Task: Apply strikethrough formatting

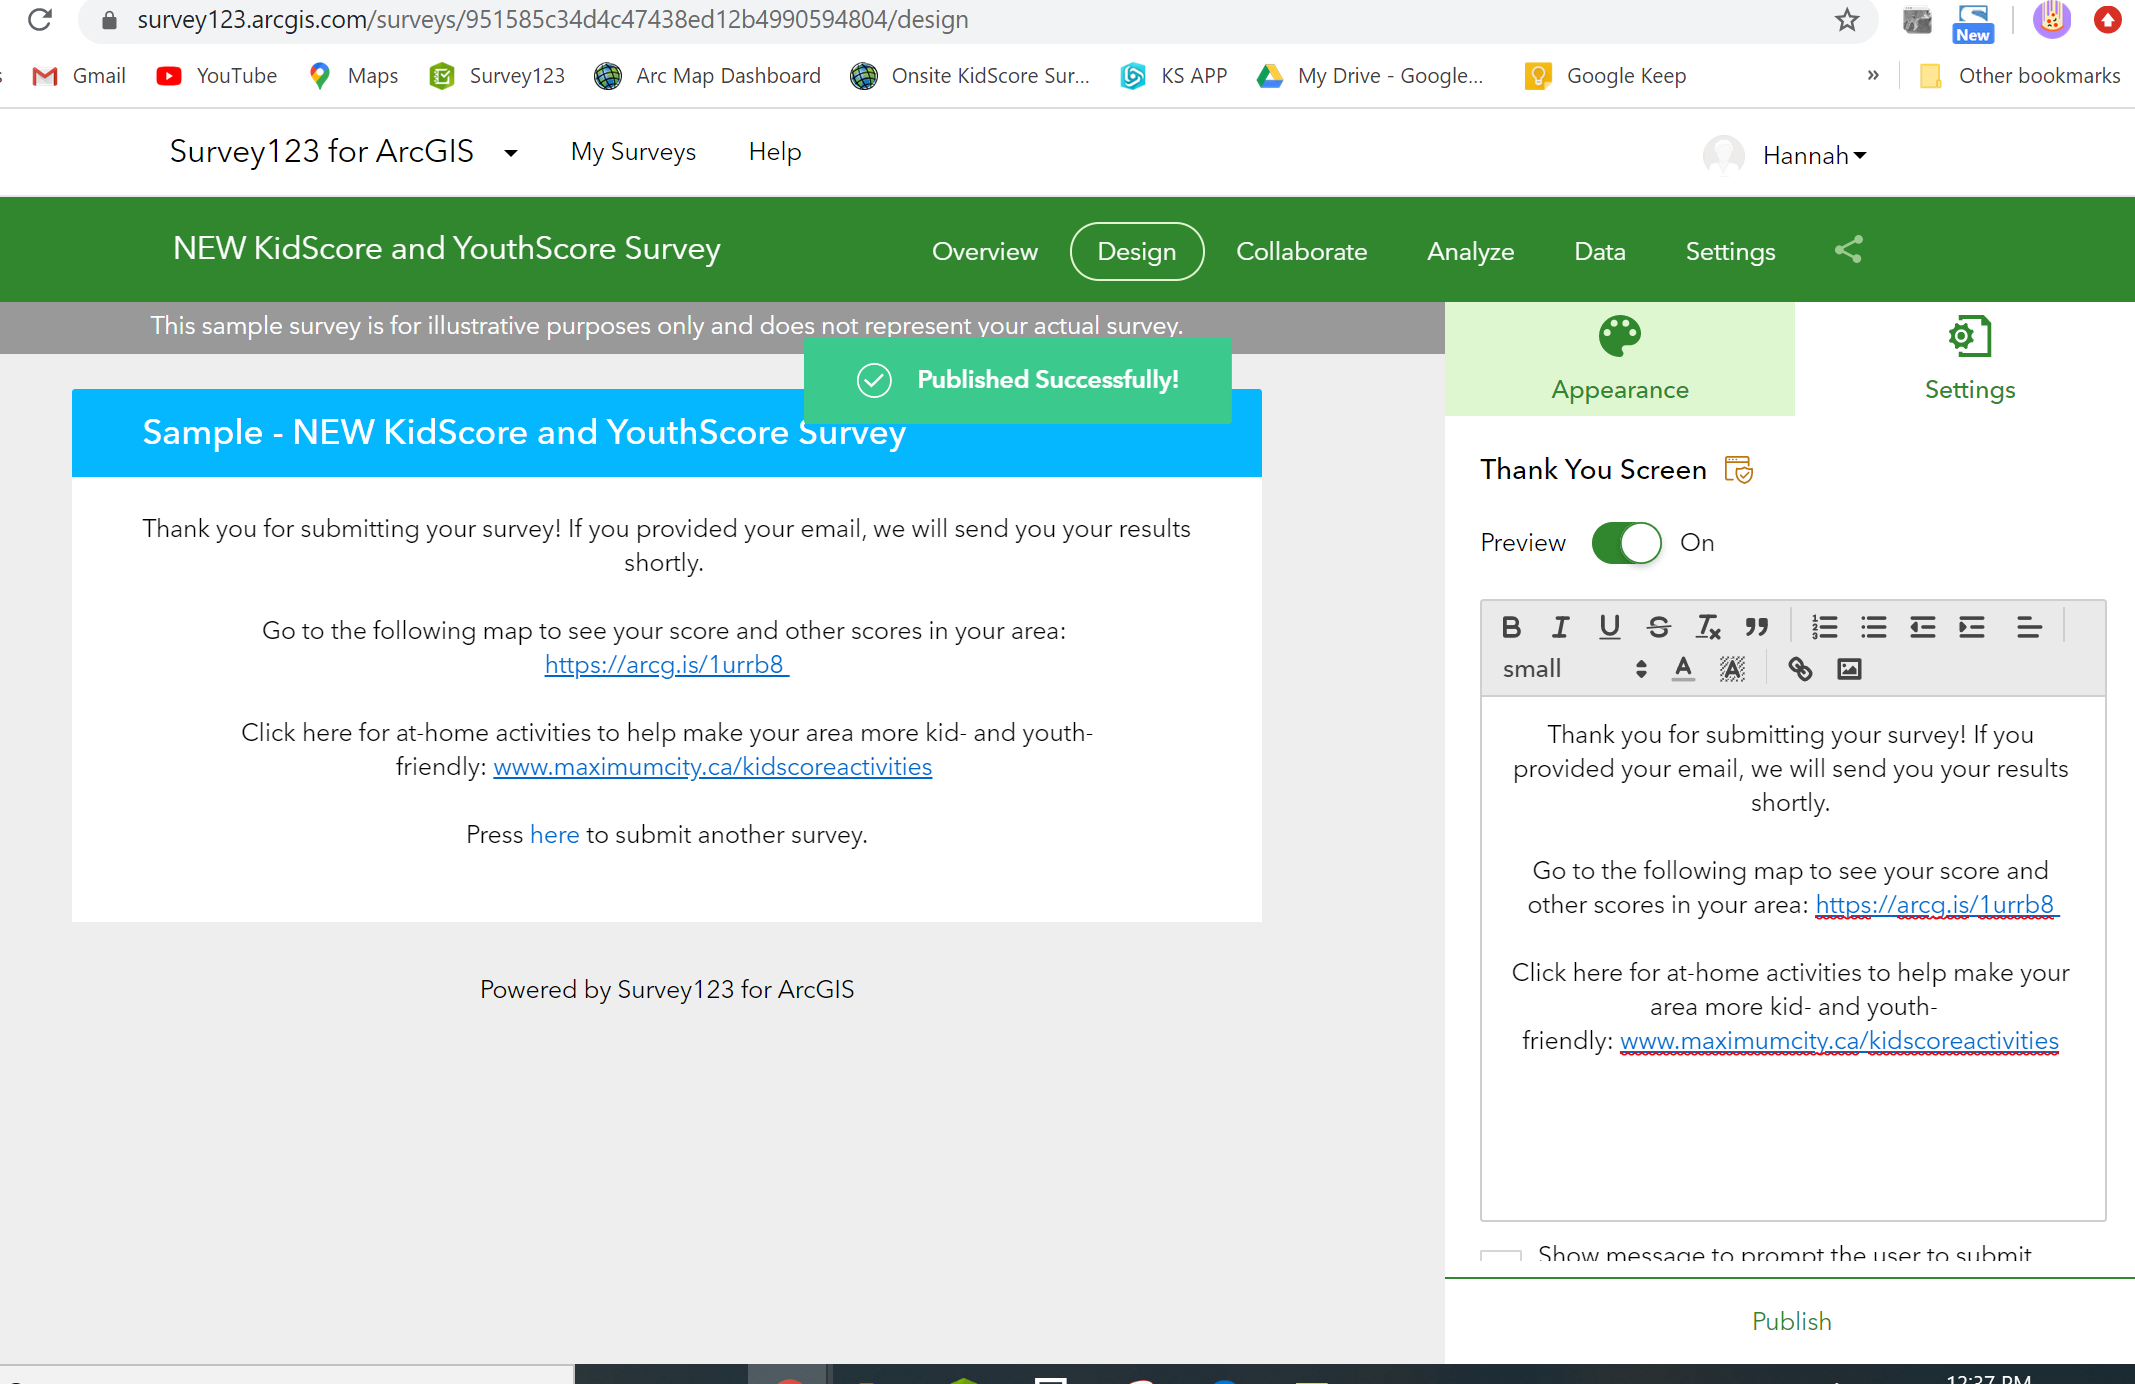Action: (1658, 627)
